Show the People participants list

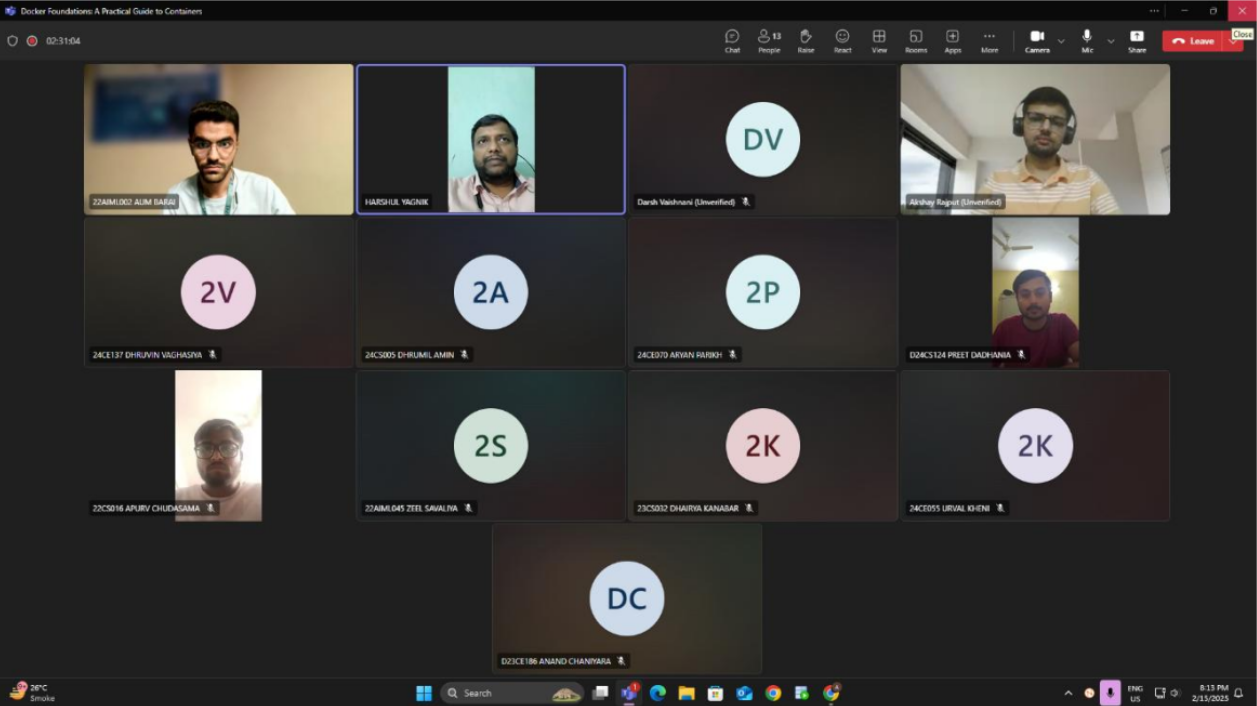(769, 40)
